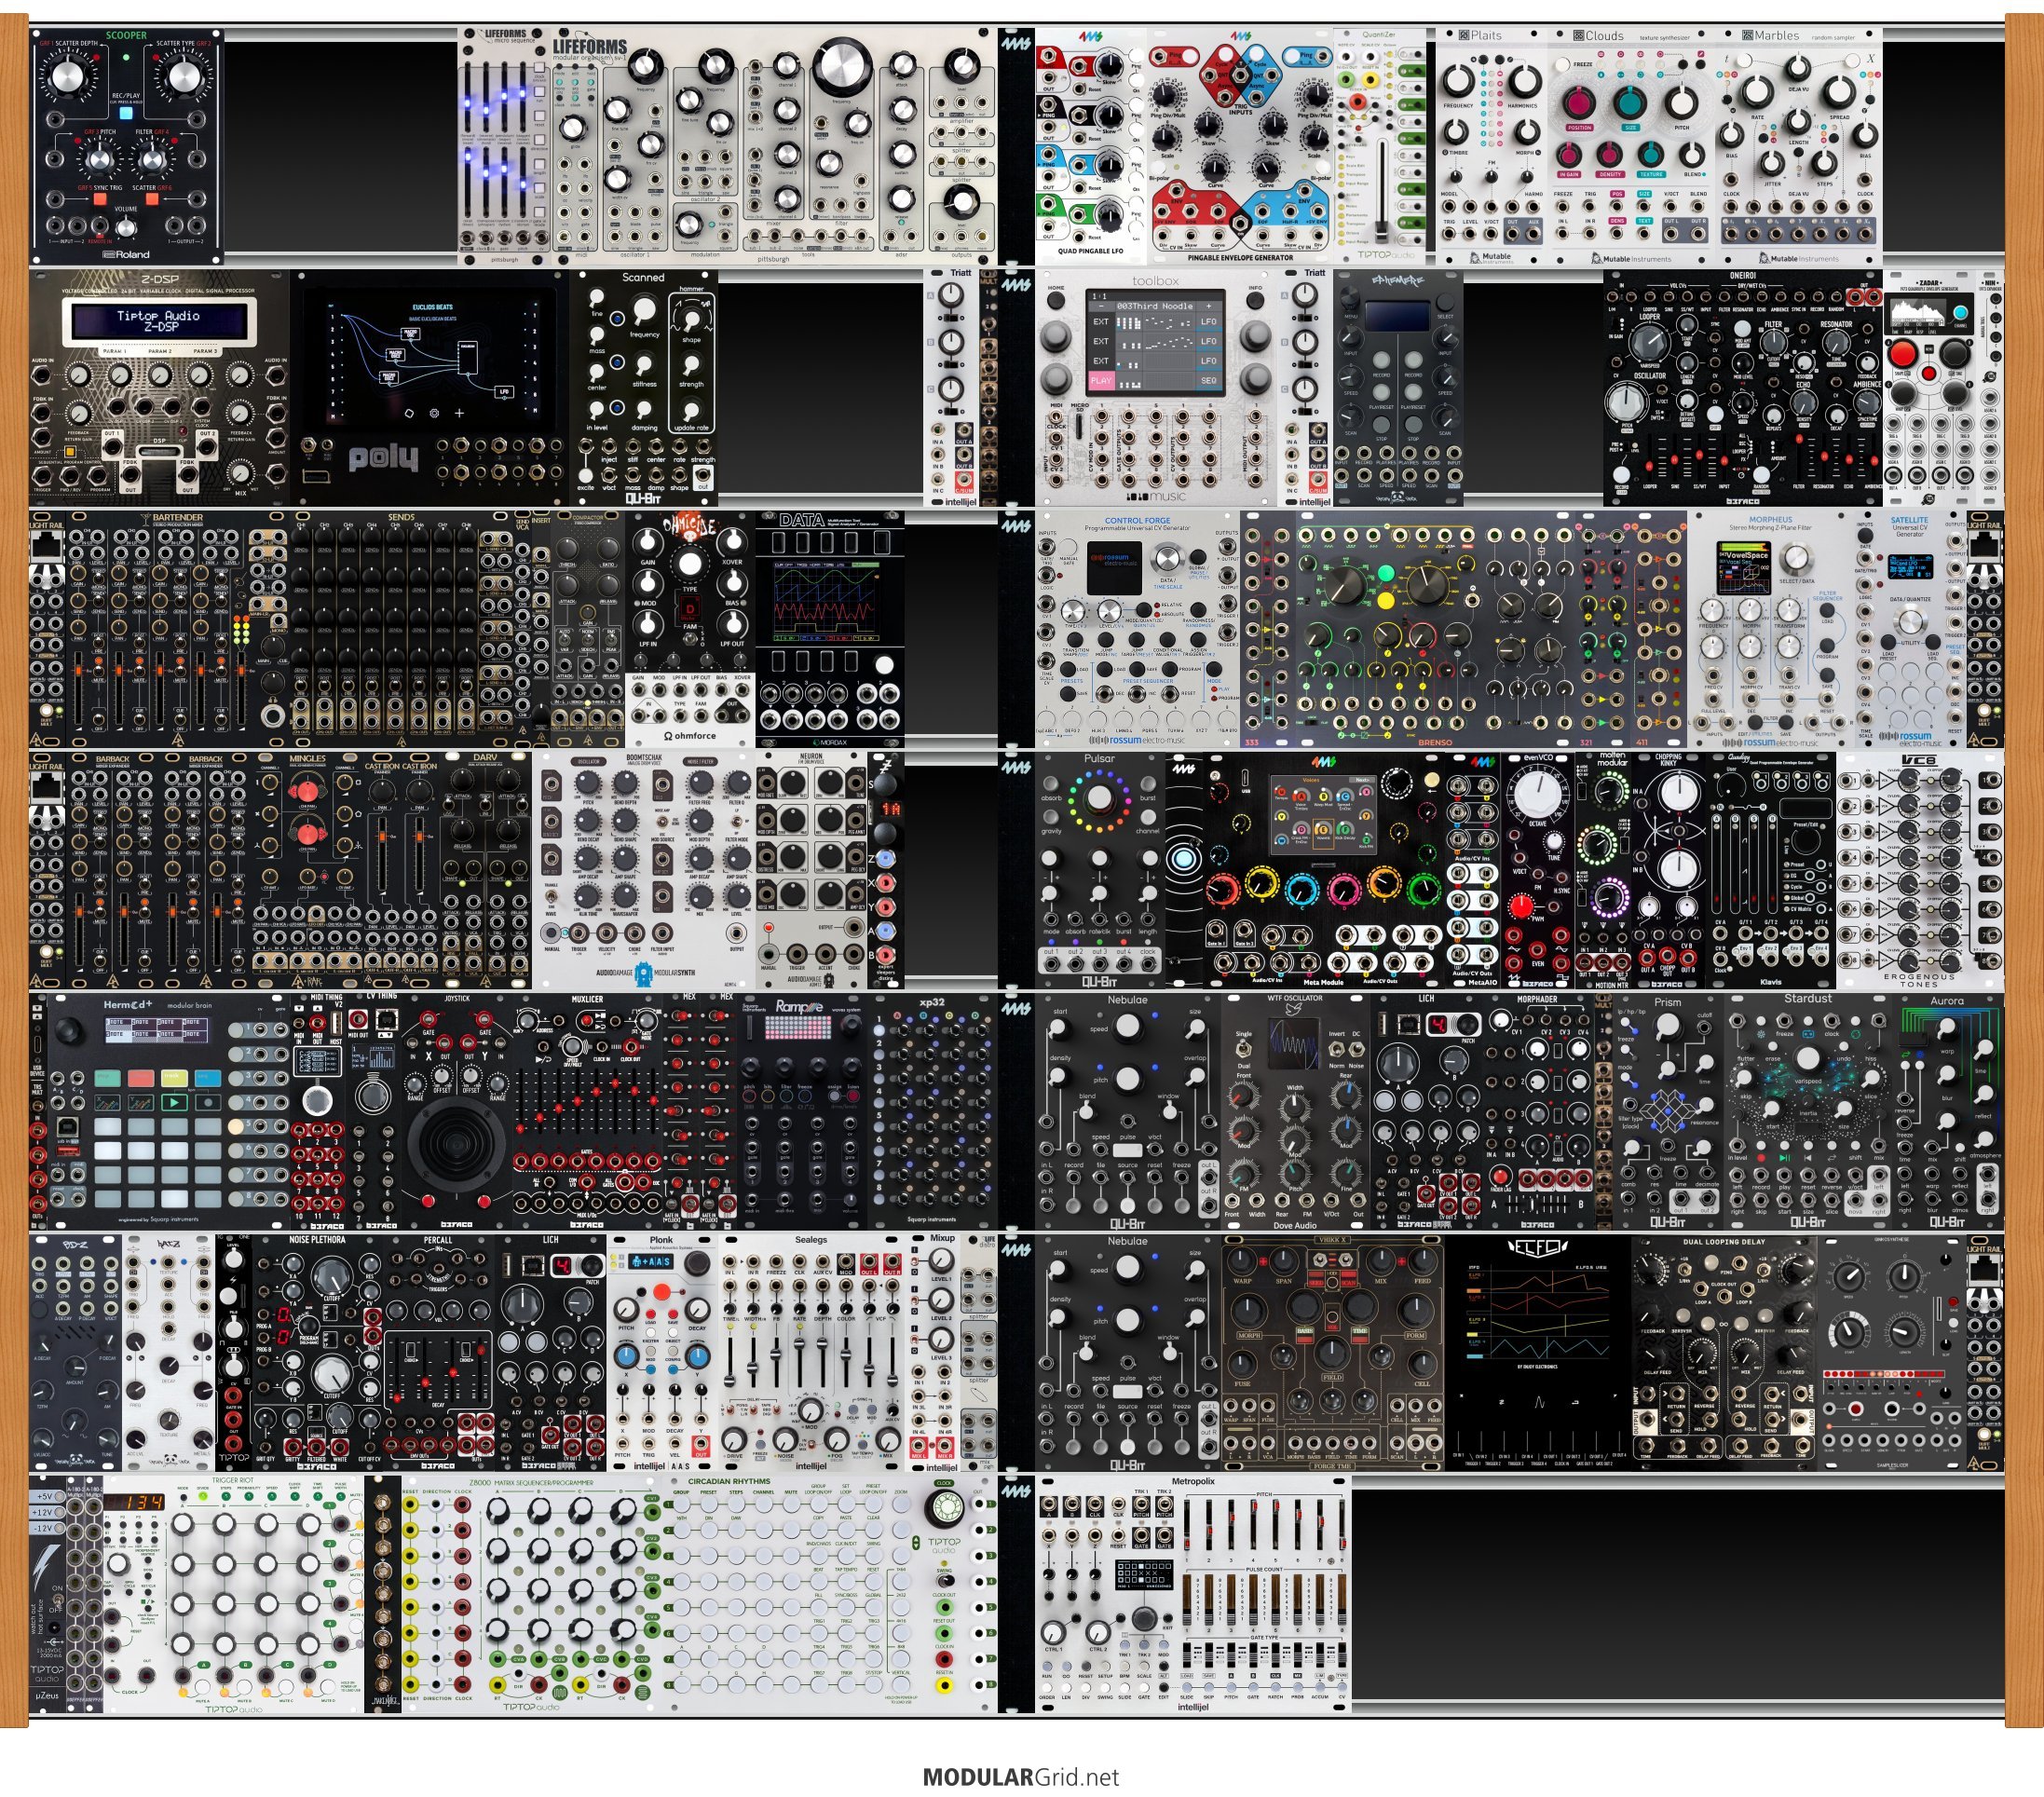Click the pink PLAY cell on toolbox screen

[x=1101, y=380]
